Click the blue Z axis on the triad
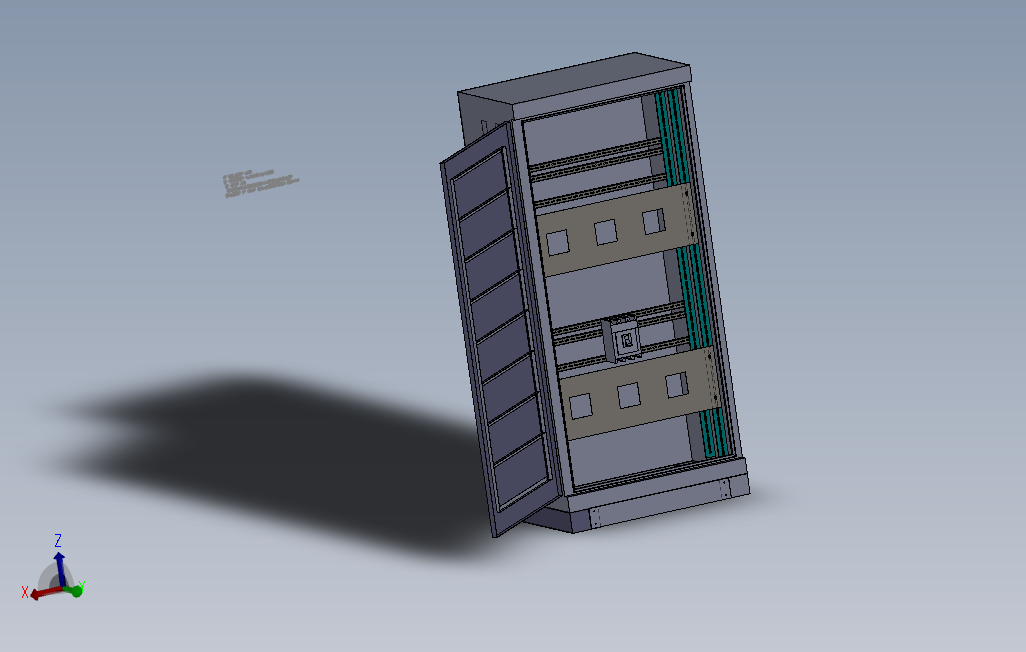The image size is (1026, 652). pos(60,568)
